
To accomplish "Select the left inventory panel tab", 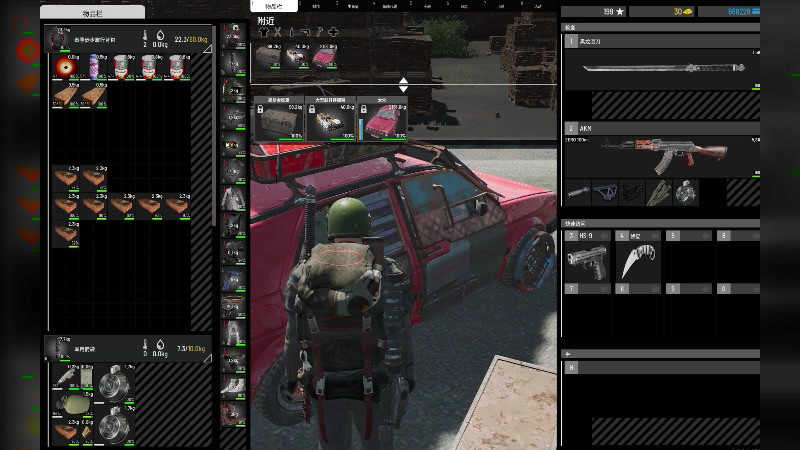I will (x=92, y=13).
